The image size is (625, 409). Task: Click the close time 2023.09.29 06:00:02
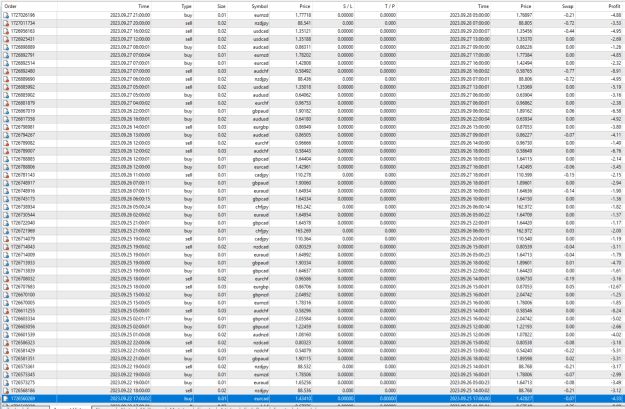[x=470, y=111]
